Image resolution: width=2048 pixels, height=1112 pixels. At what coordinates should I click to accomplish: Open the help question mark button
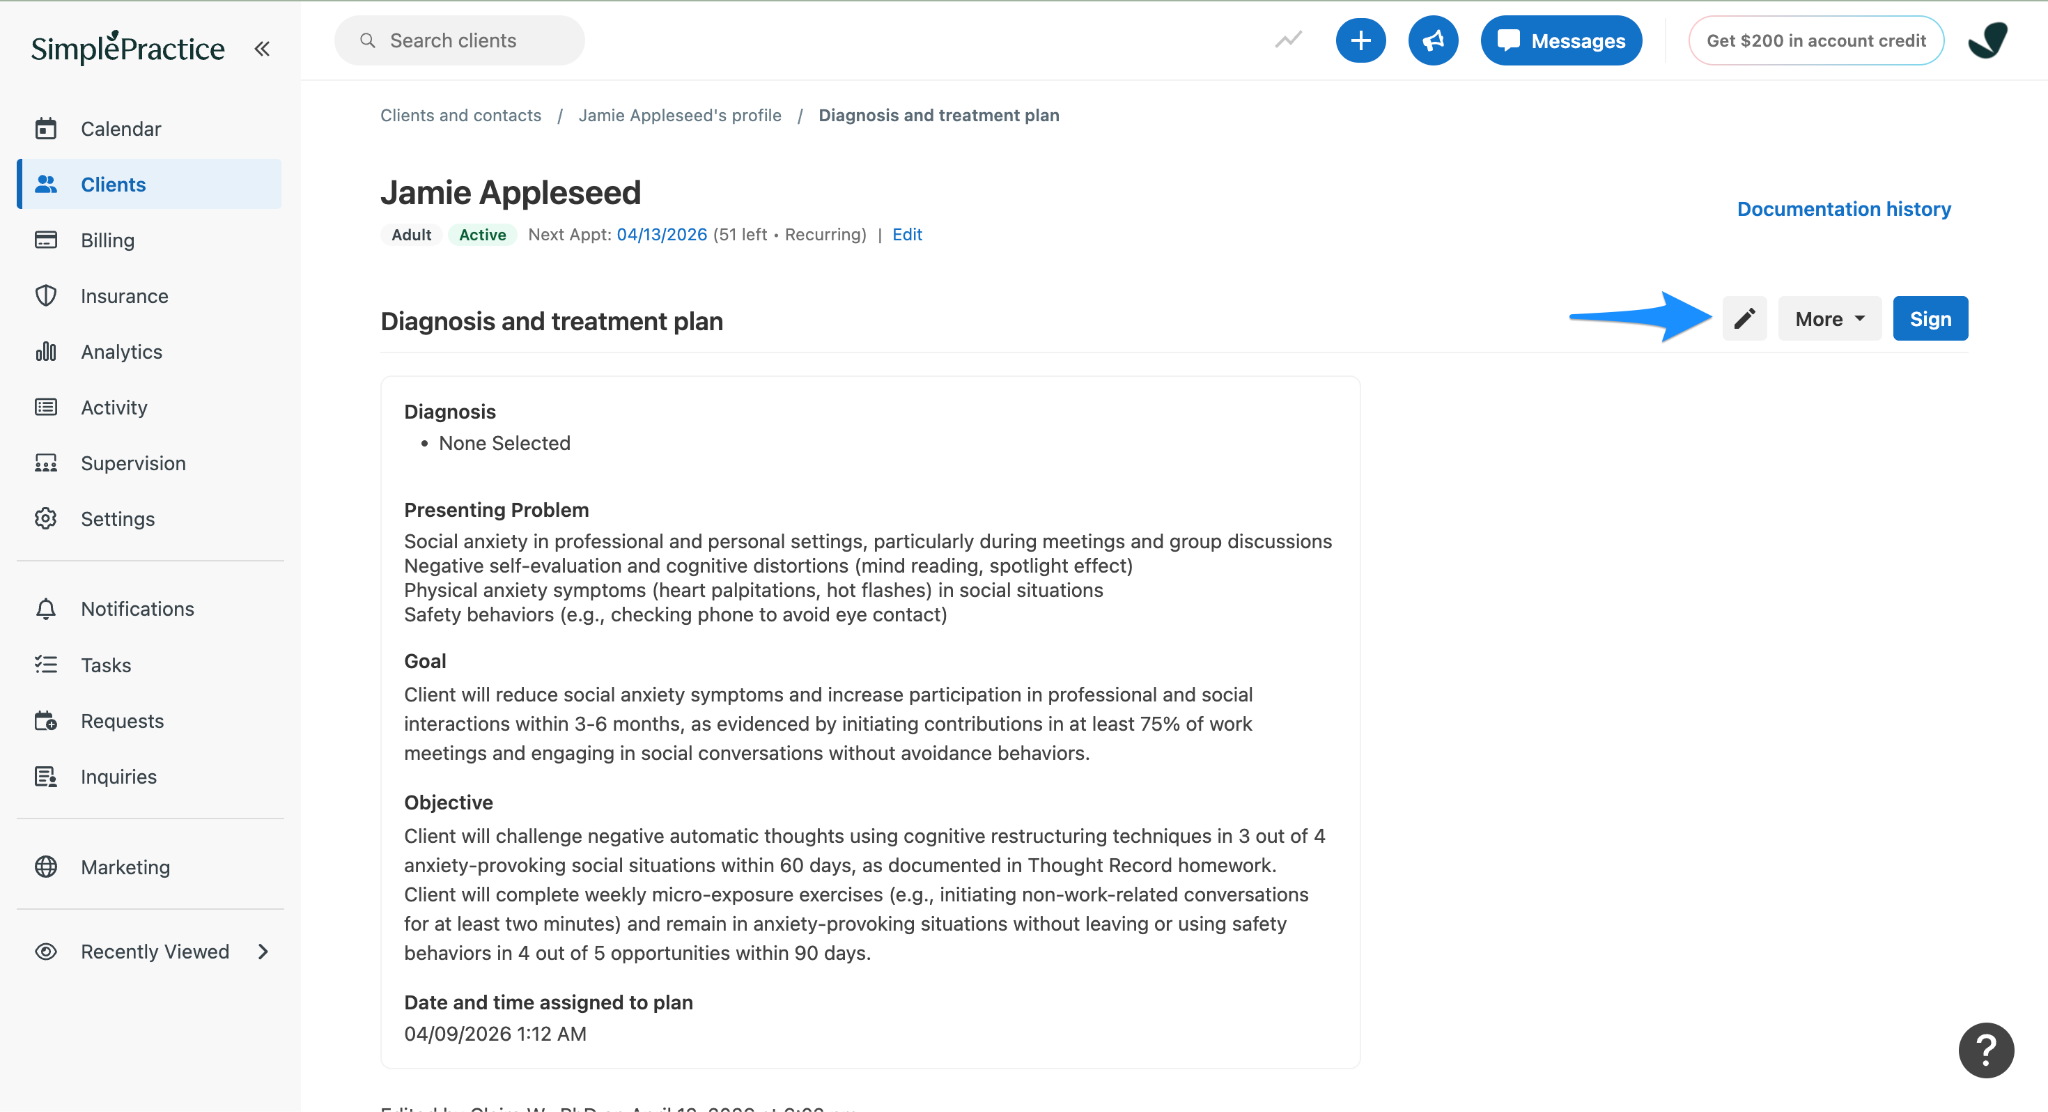tap(1986, 1050)
